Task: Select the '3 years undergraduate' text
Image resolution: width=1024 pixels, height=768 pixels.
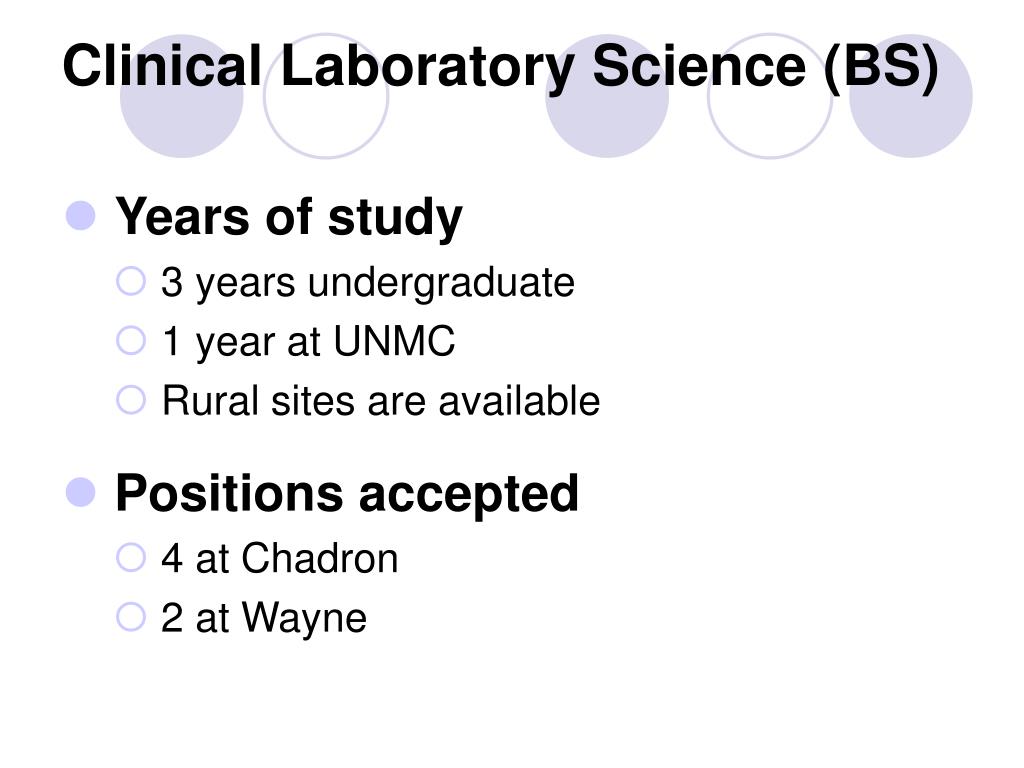Action: [x=368, y=283]
